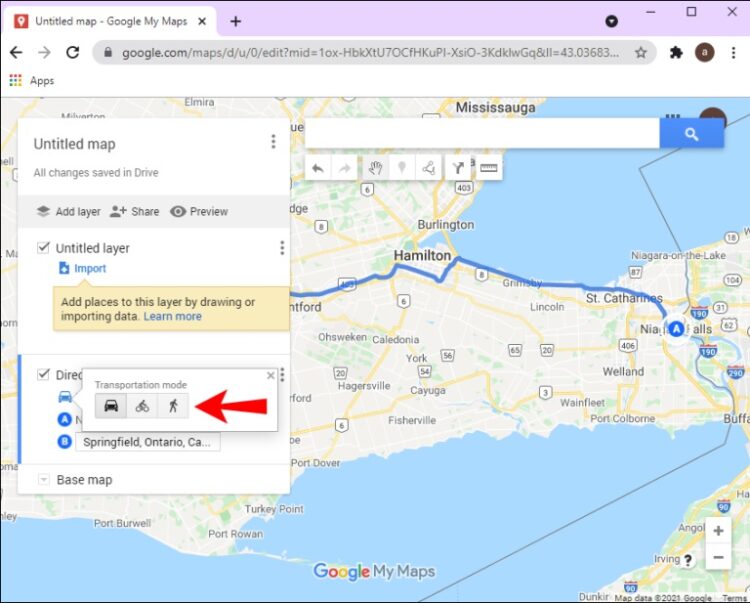Bookmark this page with the star
The width and height of the screenshot is (750, 603).
[x=641, y=52]
